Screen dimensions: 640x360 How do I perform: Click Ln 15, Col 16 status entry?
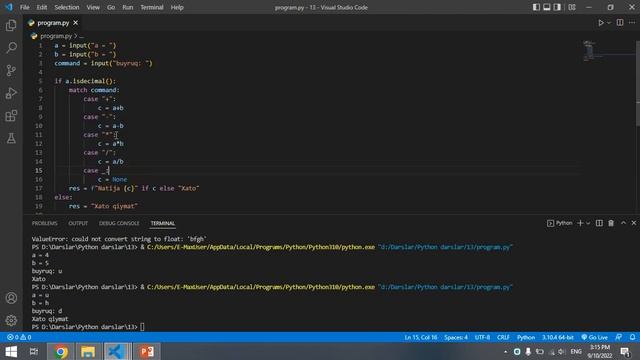point(420,337)
